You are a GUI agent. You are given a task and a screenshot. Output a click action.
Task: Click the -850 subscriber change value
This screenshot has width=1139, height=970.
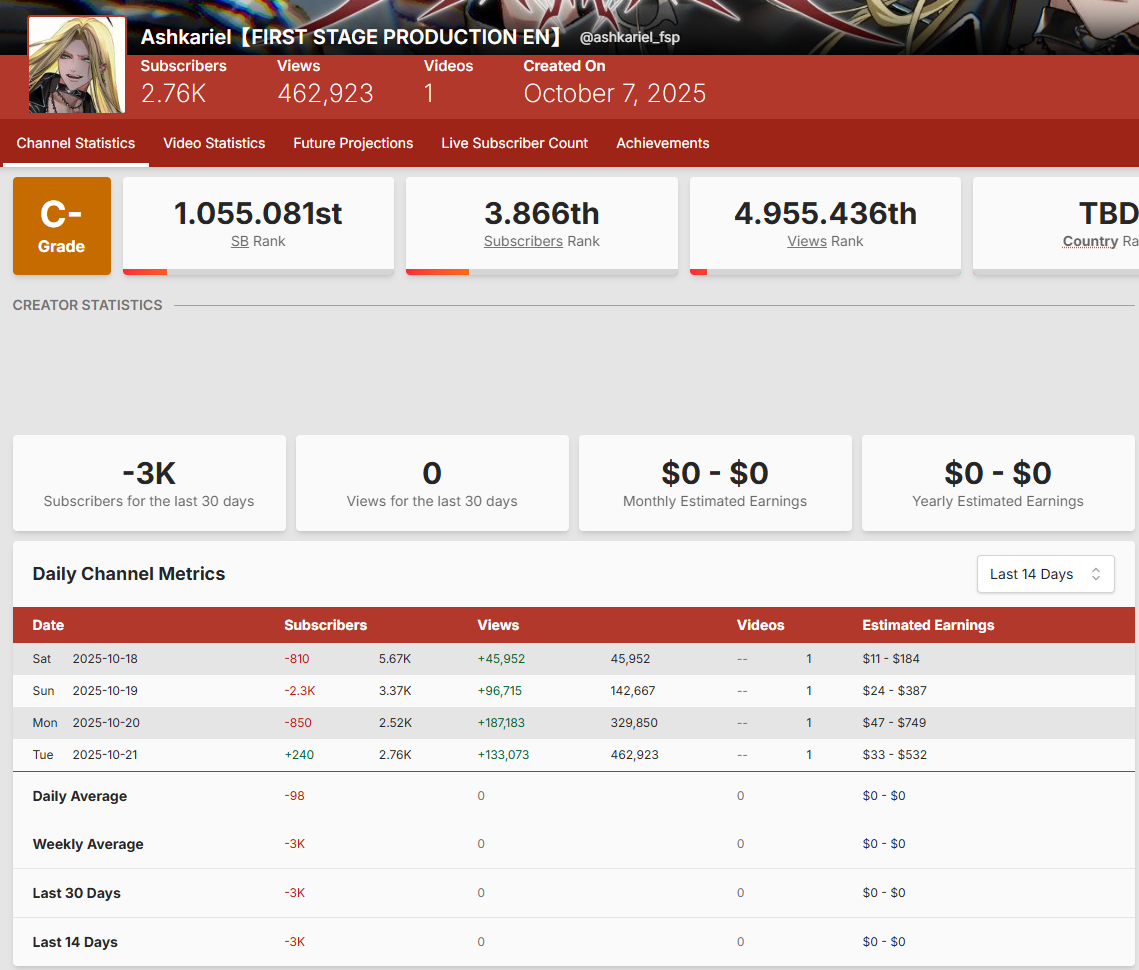pos(298,723)
